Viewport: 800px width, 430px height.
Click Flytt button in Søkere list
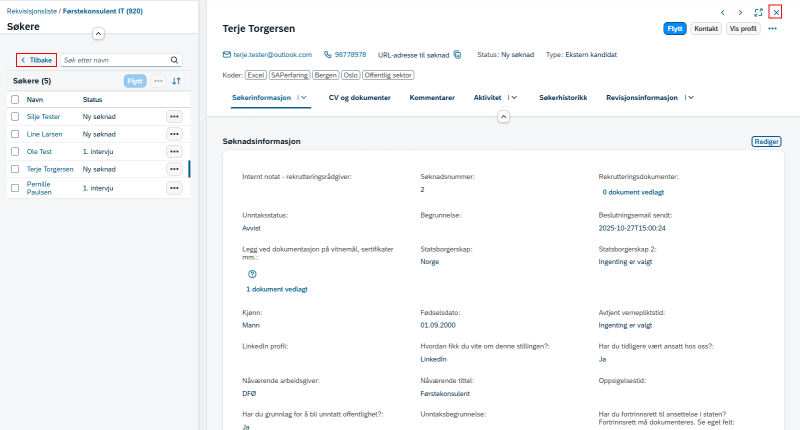tap(135, 81)
